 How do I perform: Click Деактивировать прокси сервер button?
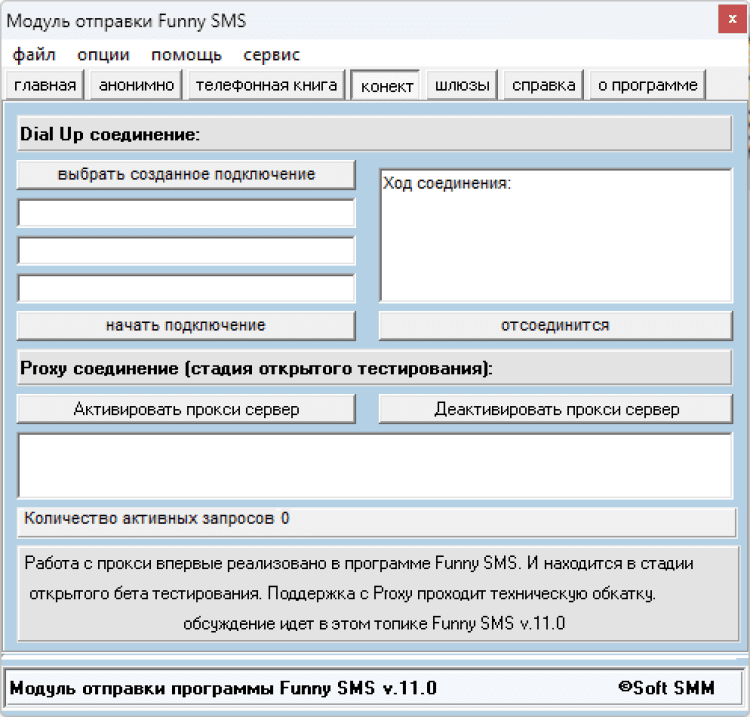(x=555, y=409)
